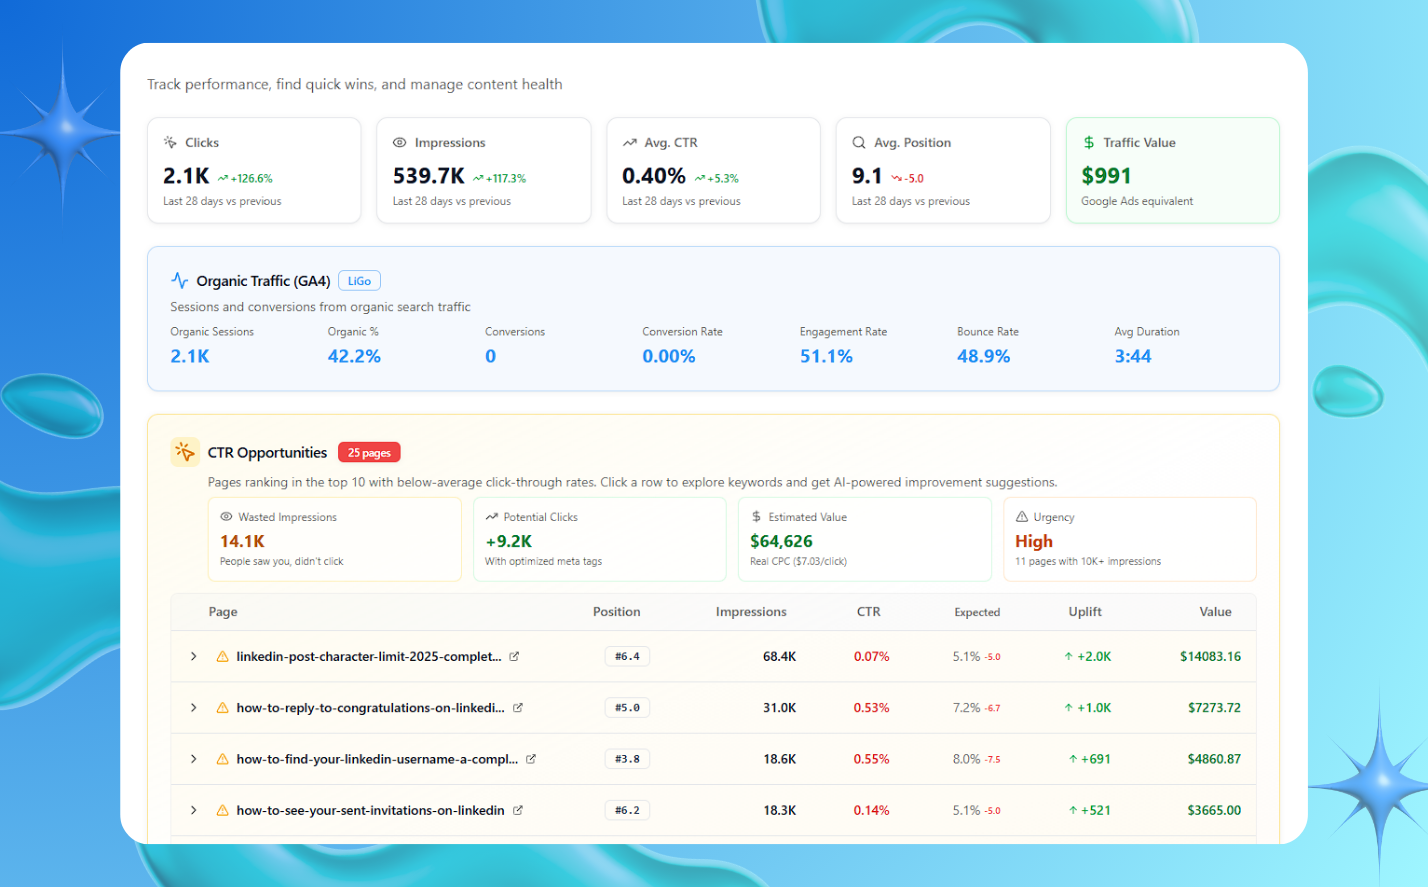Screen dimensions: 1428x887
Task: Click the $4860.87 value cell
Action: pyautogui.click(x=1214, y=759)
